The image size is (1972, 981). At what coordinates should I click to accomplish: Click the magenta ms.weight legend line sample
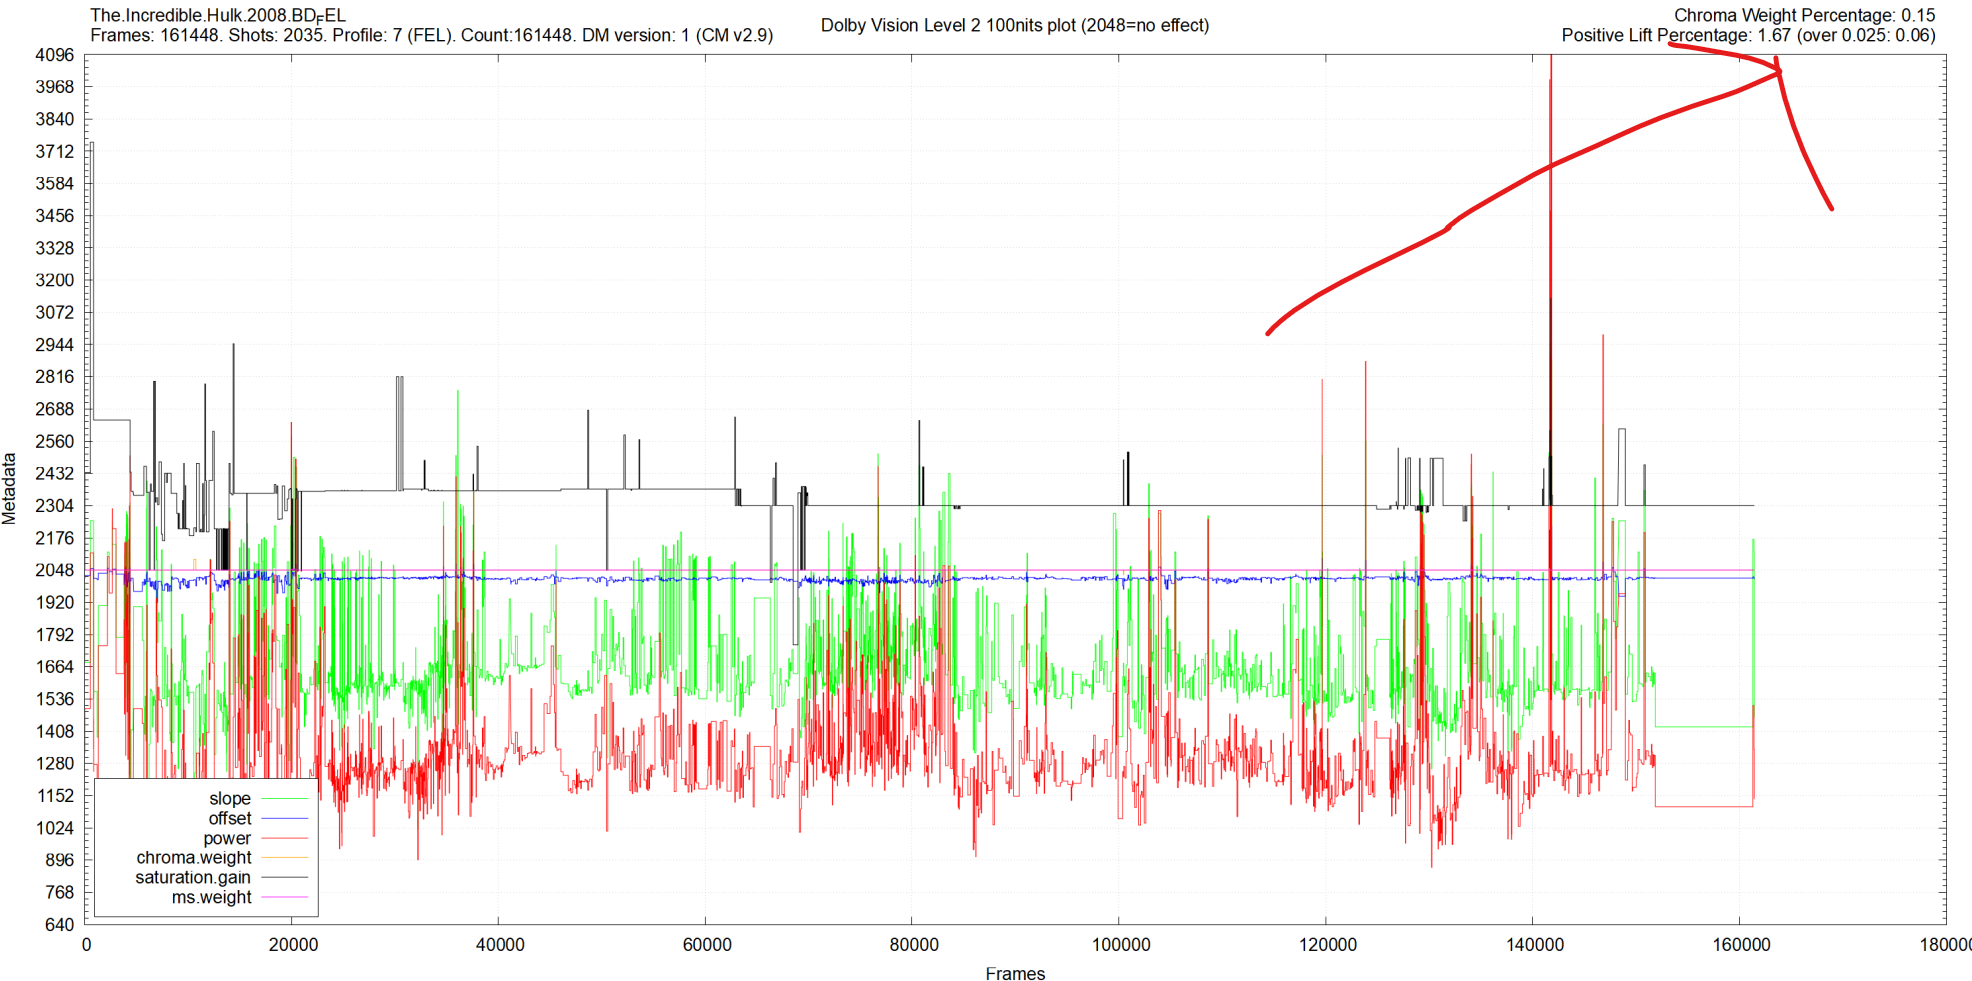(x=284, y=897)
